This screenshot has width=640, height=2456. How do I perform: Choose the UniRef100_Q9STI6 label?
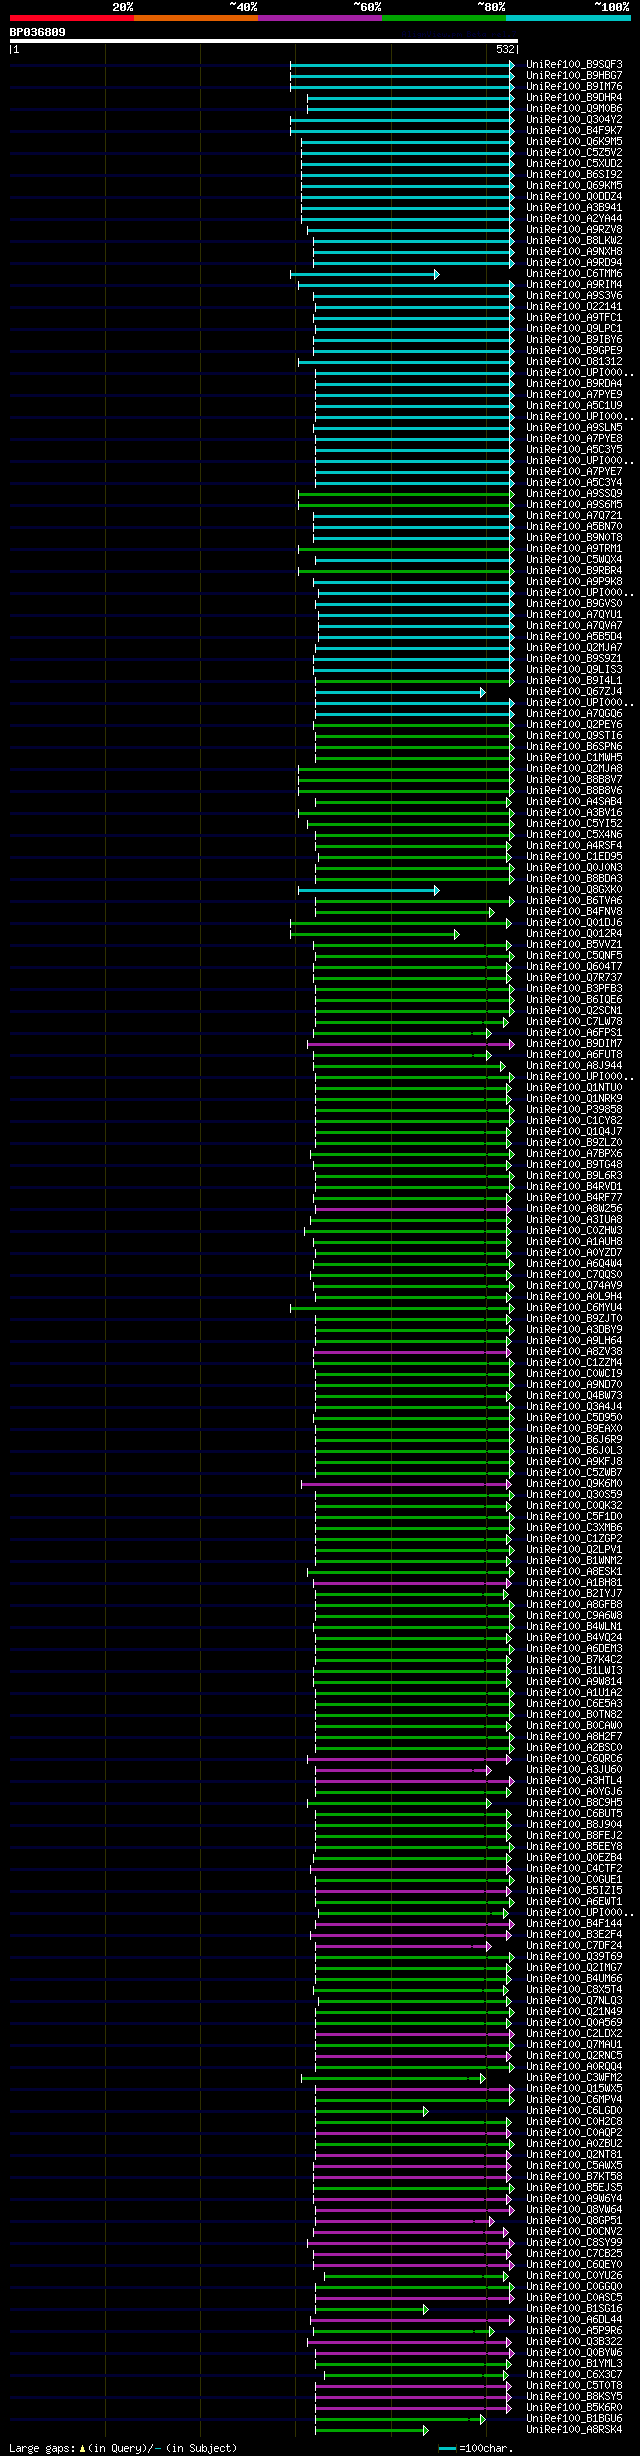point(574,736)
